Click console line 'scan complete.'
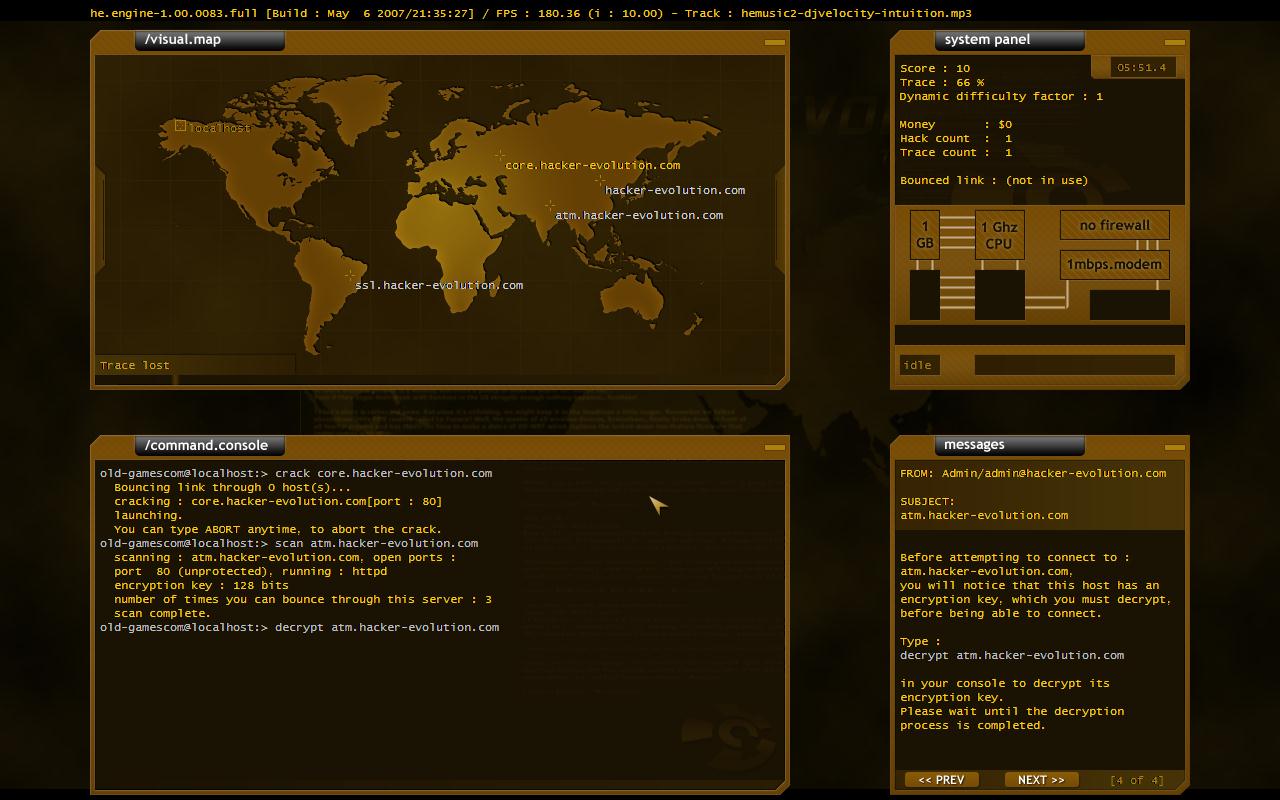 (162, 613)
